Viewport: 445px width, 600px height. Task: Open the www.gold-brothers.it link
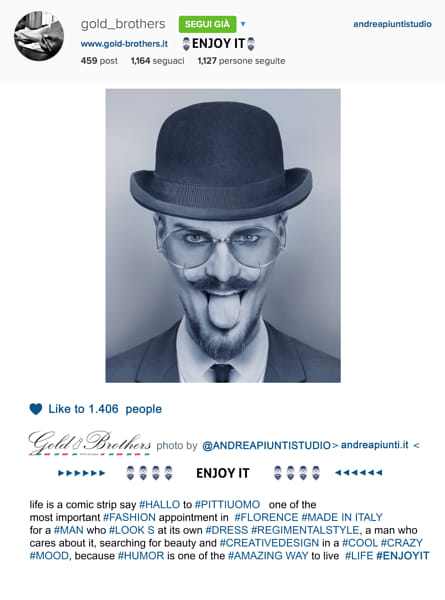tap(124, 44)
